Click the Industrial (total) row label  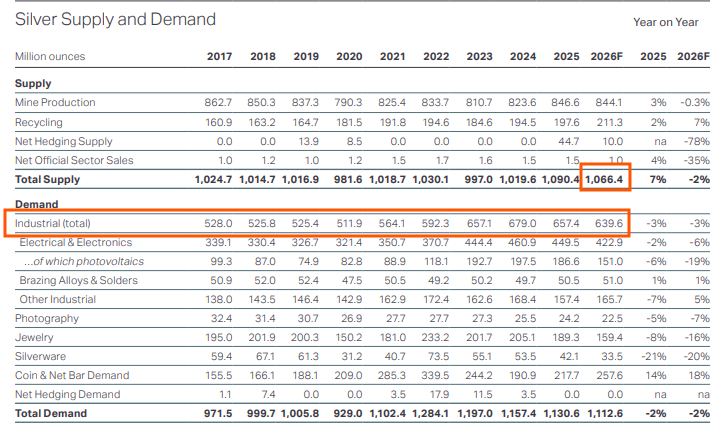coord(53,223)
